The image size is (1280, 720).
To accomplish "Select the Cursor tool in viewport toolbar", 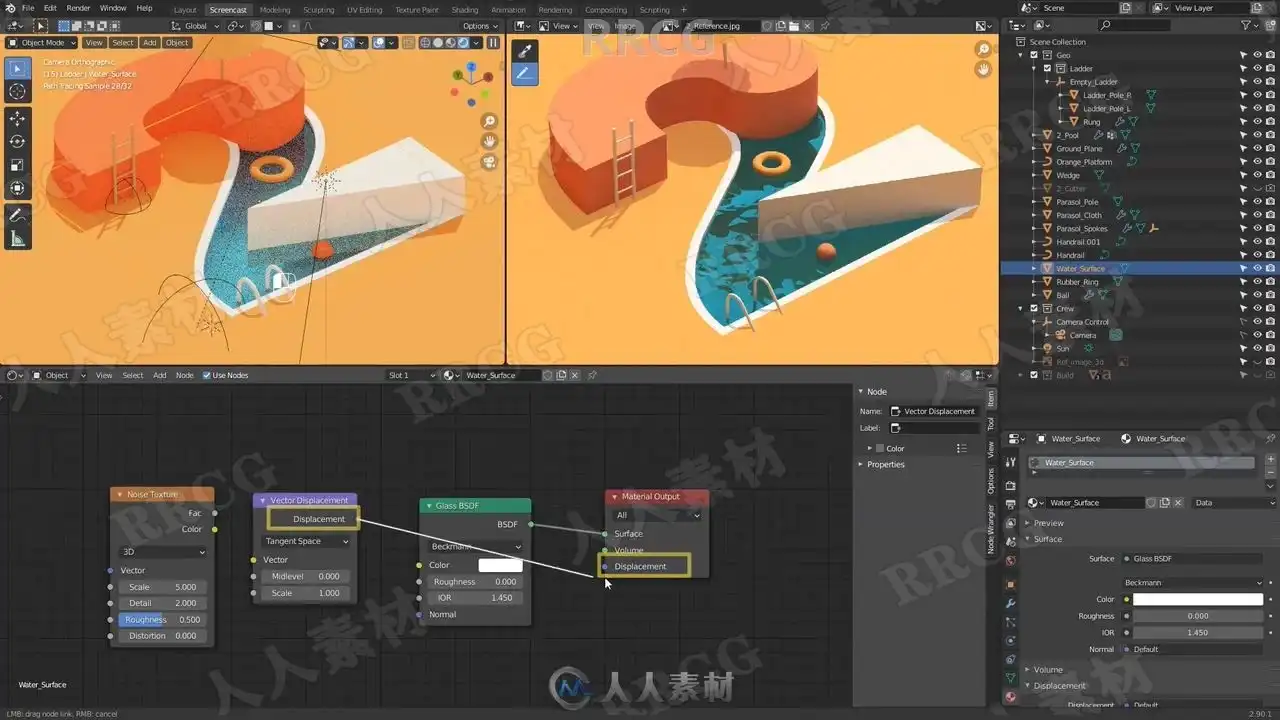I will [x=17, y=91].
